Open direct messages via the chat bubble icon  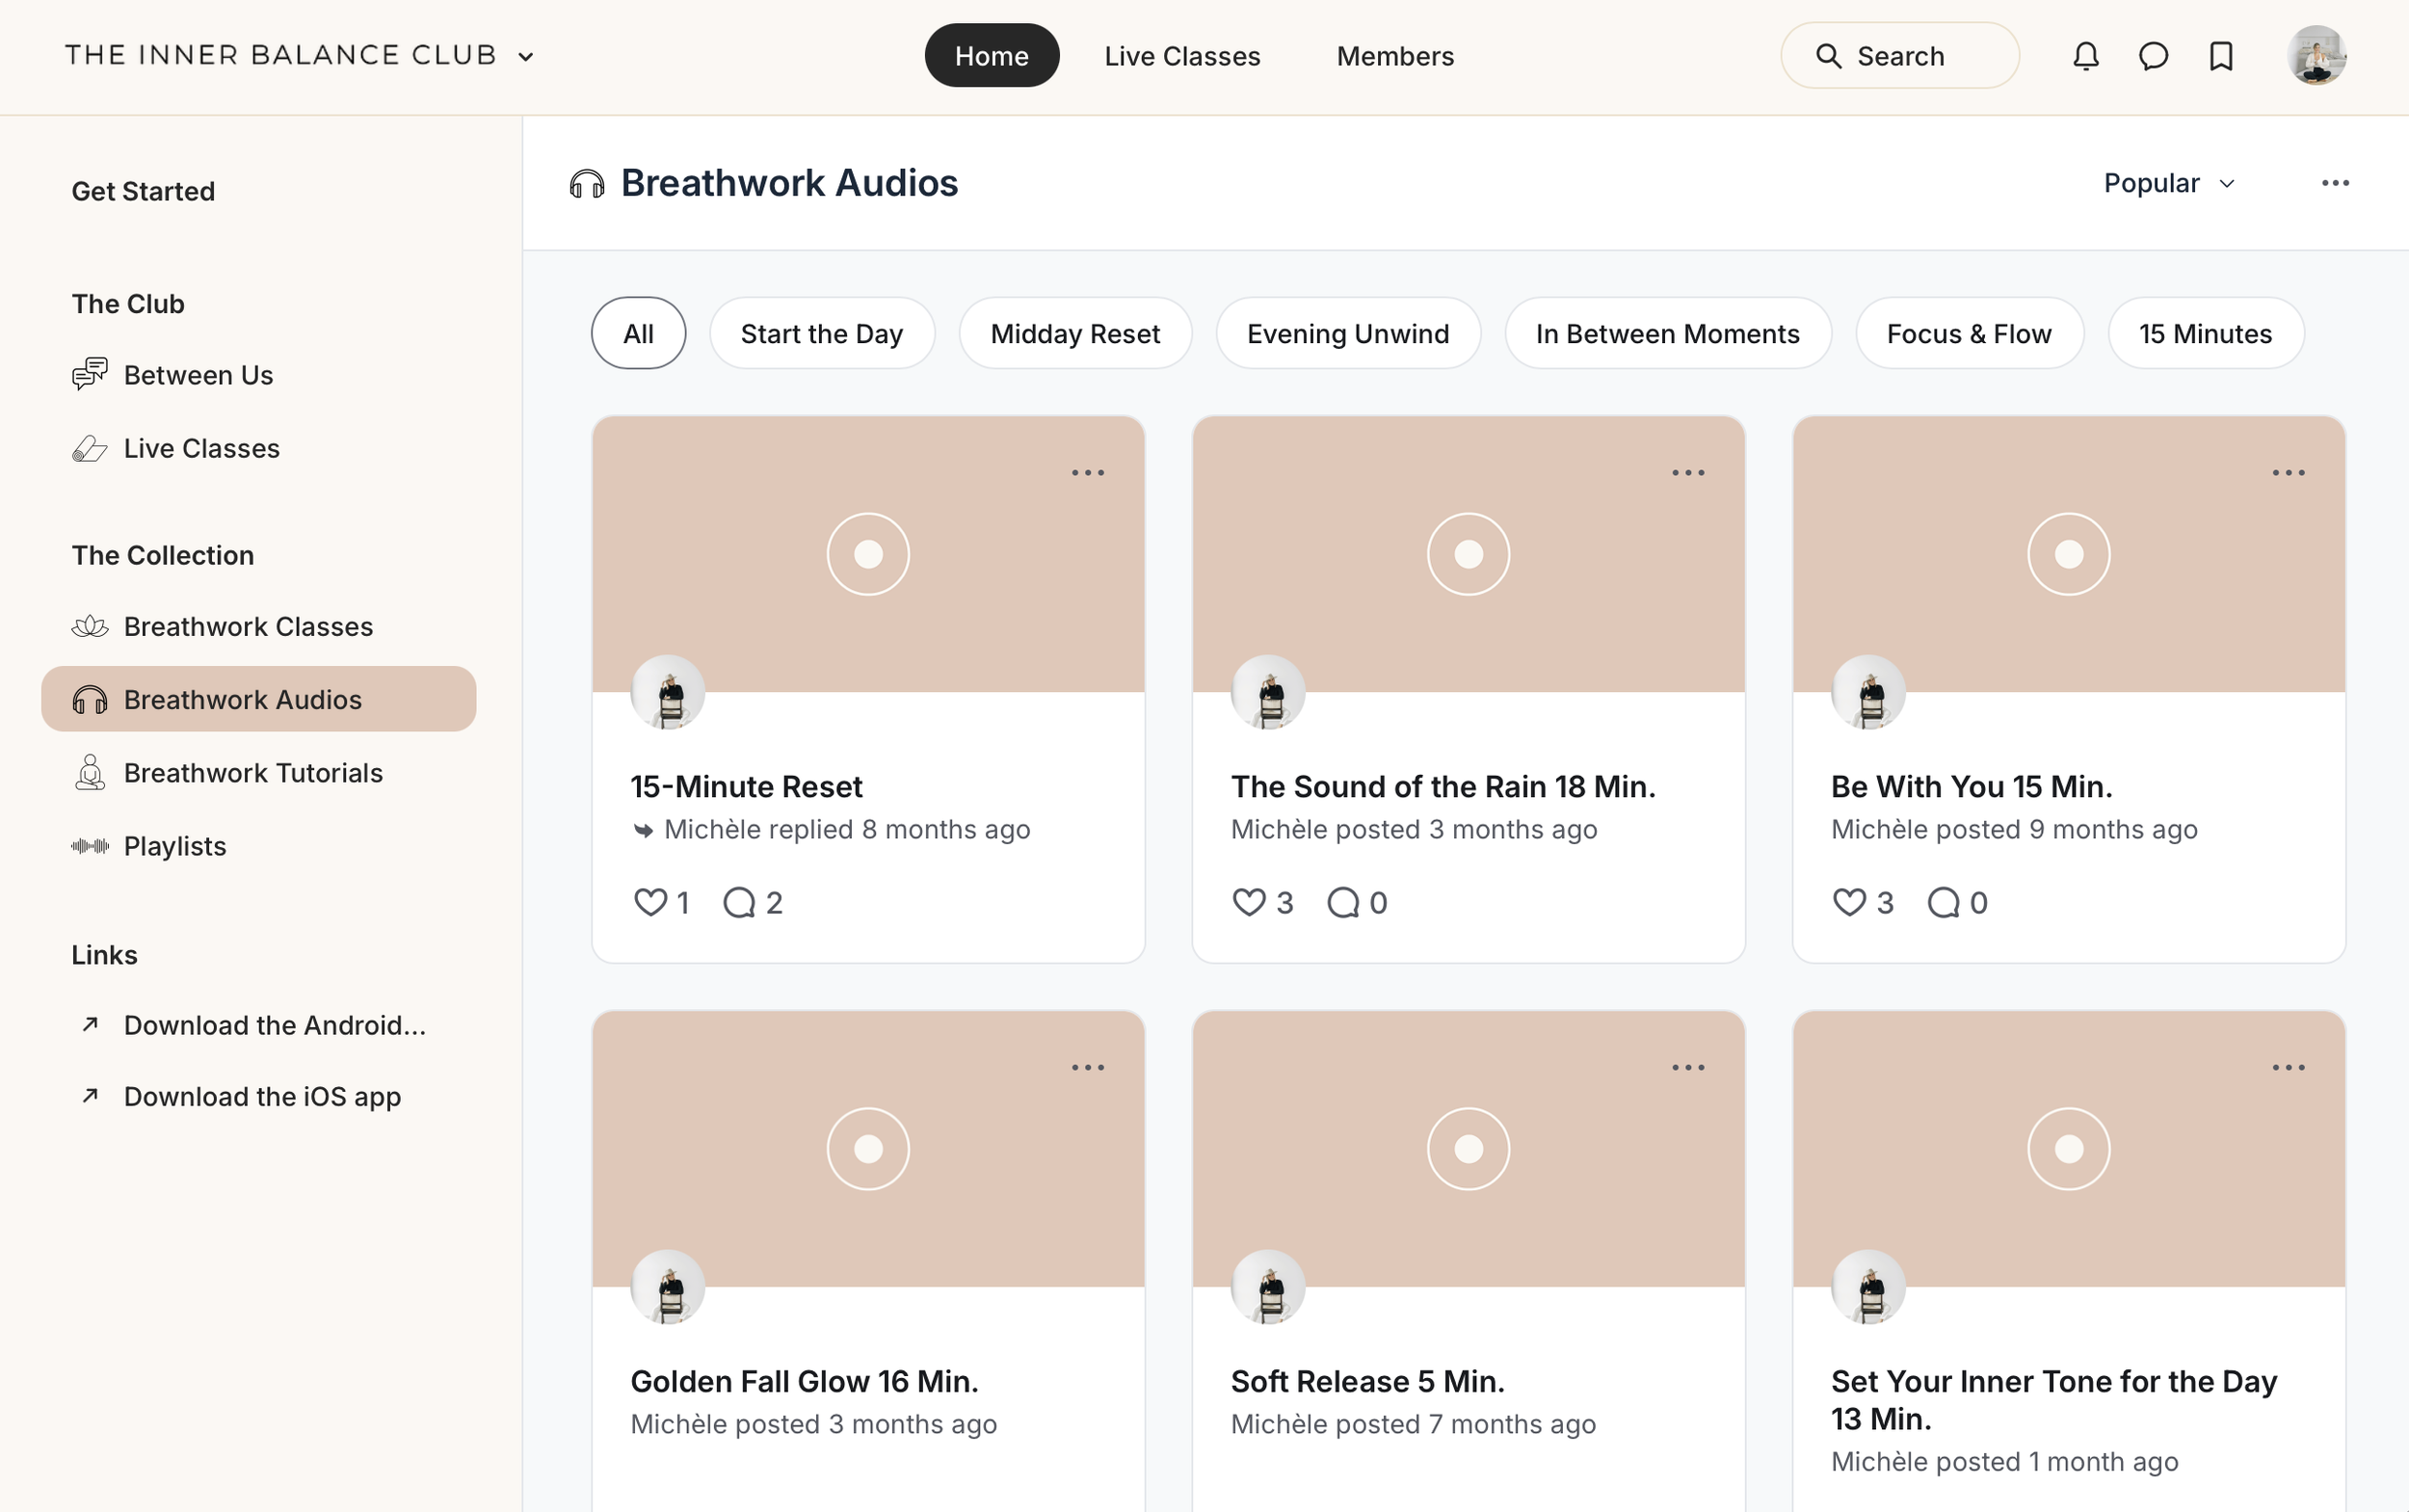pos(2152,55)
